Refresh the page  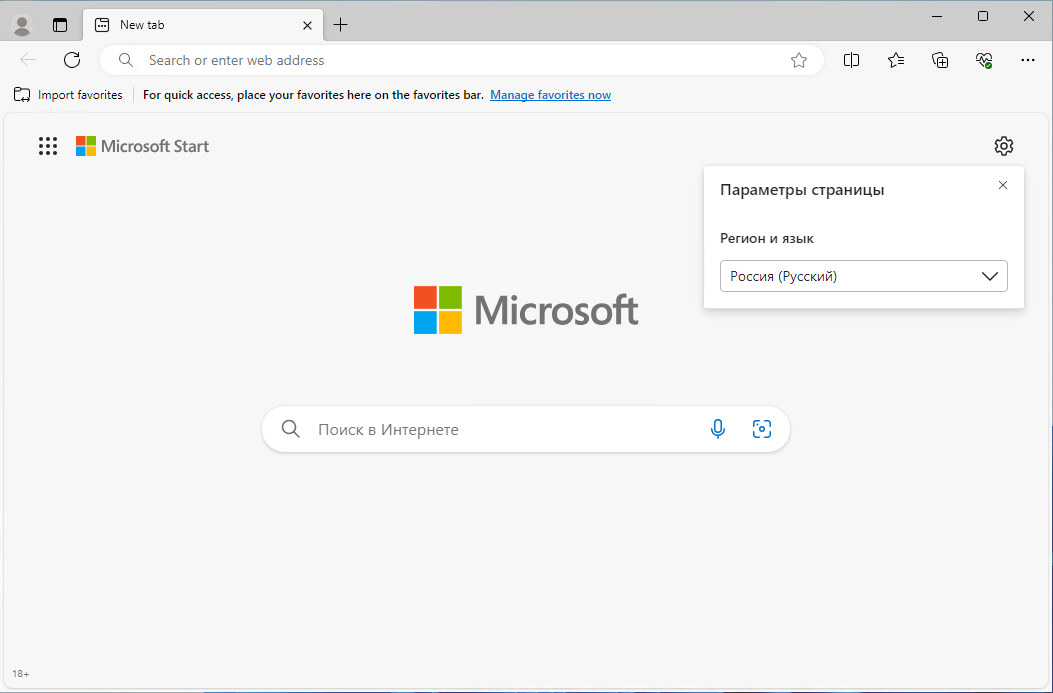click(x=72, y=60)
